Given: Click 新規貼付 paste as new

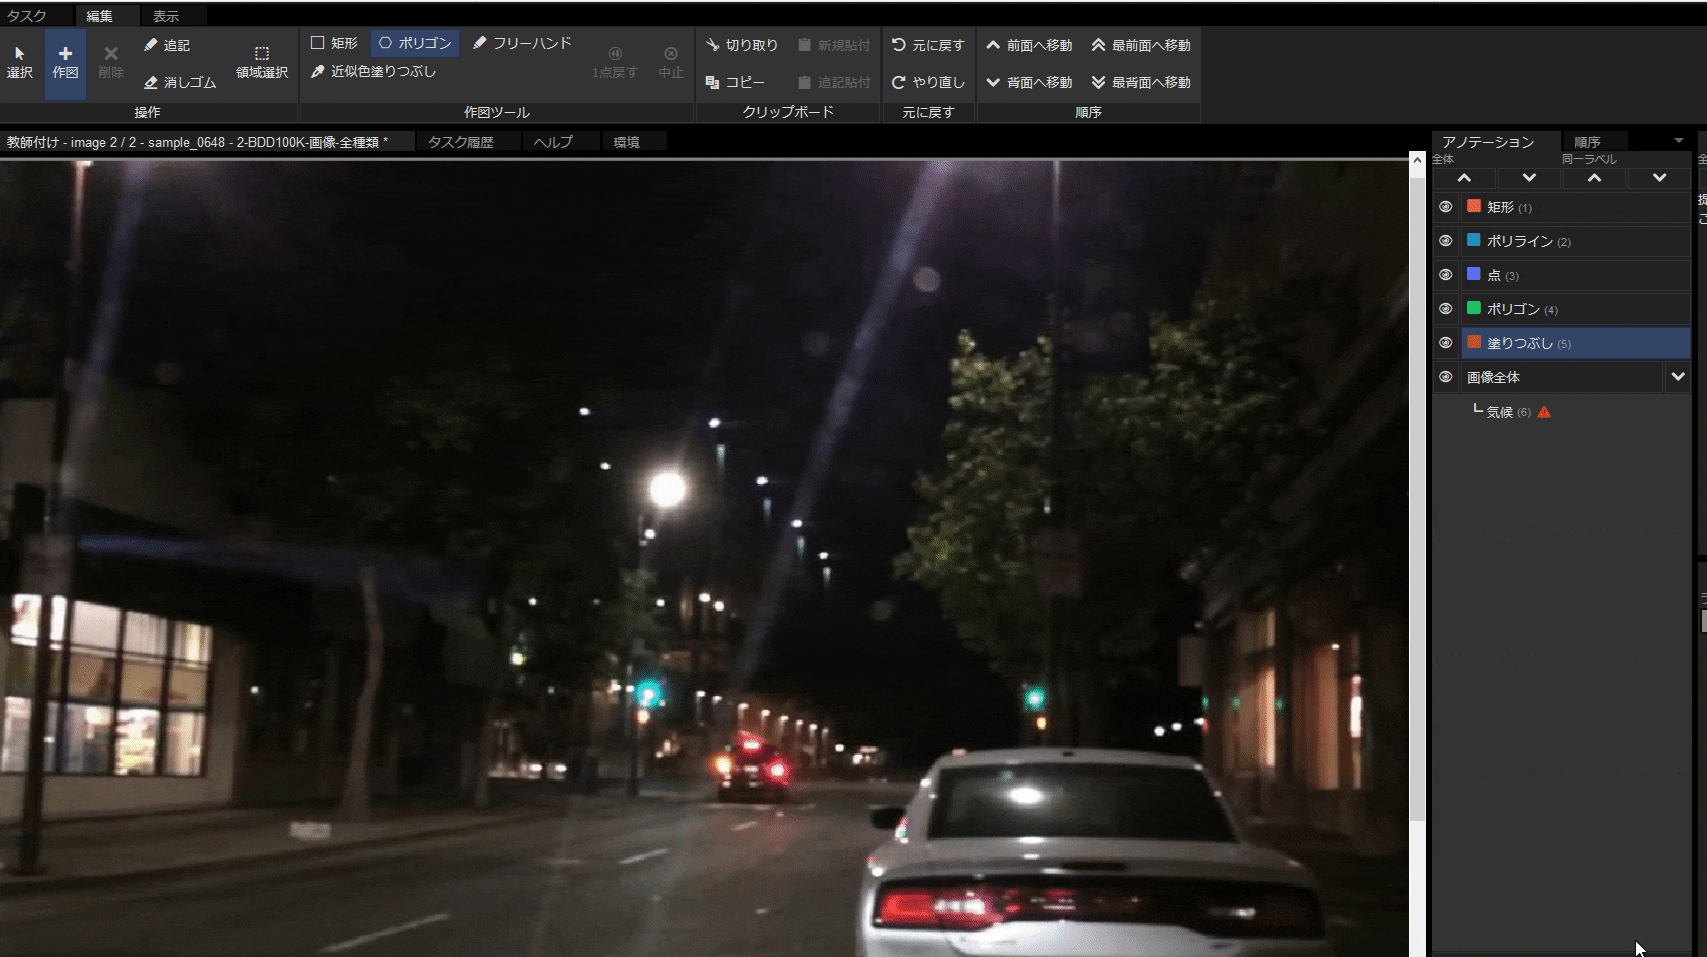Looking at the screenshot, I should [x=834, y=45].
